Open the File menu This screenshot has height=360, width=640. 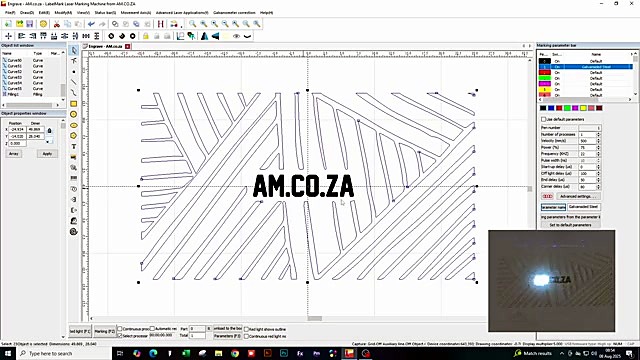tap(10, 13)
